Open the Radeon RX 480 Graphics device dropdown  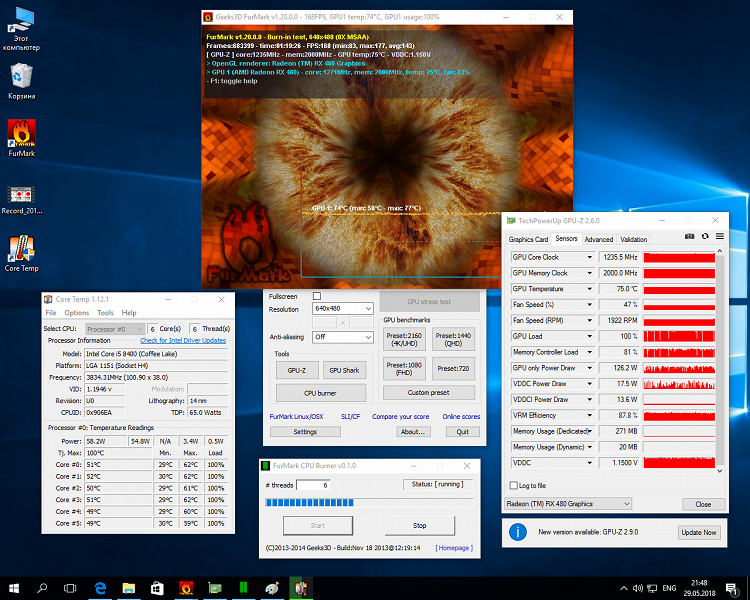tap(568, 504)
